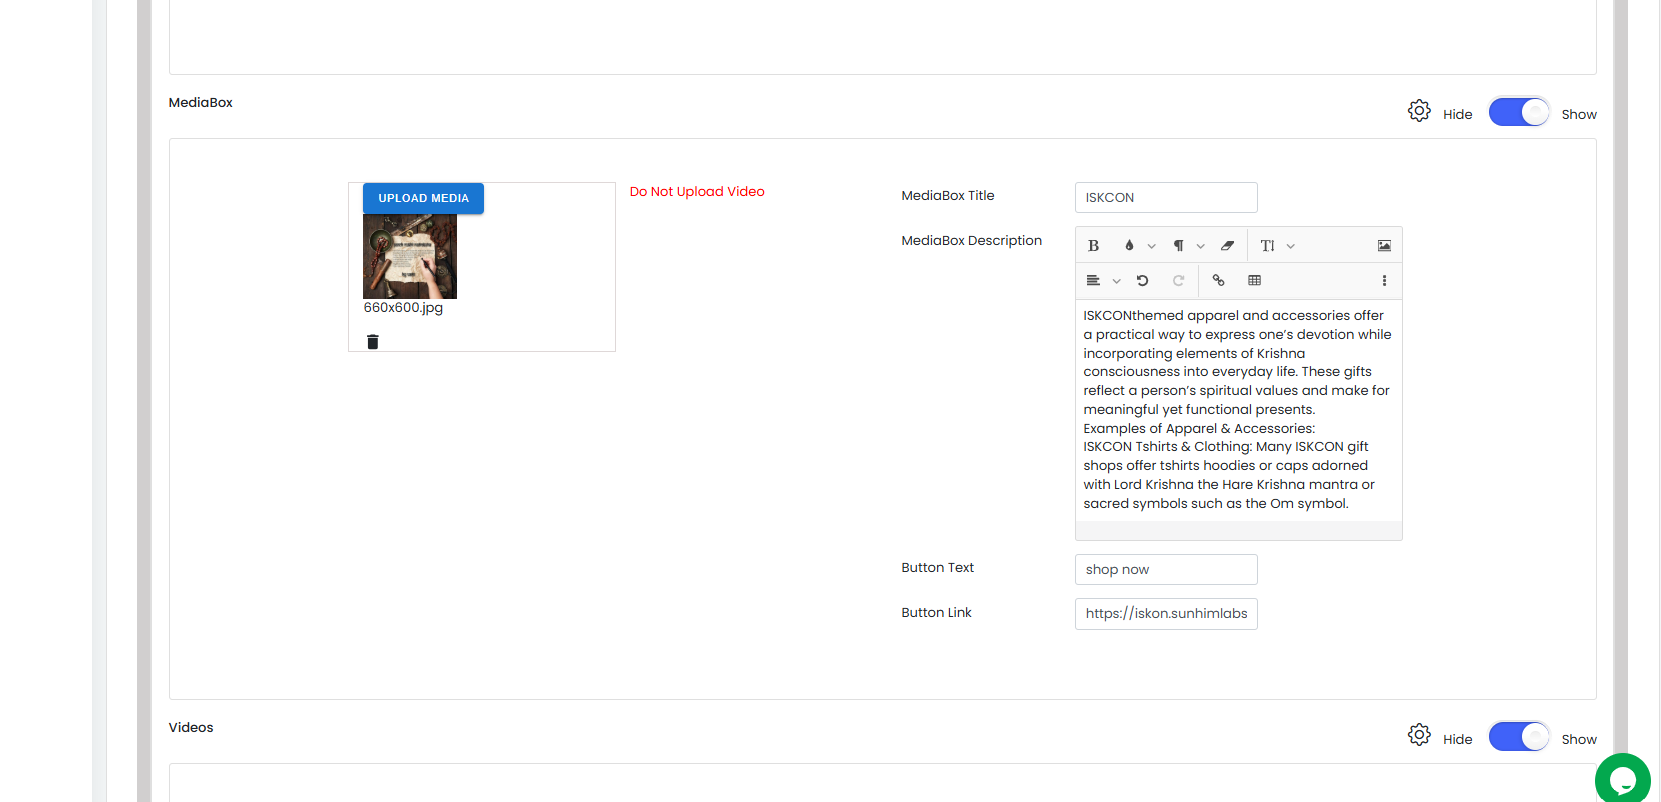Redo the last edit in the editor
1661x802 pixels.
tap(1178, 281)
